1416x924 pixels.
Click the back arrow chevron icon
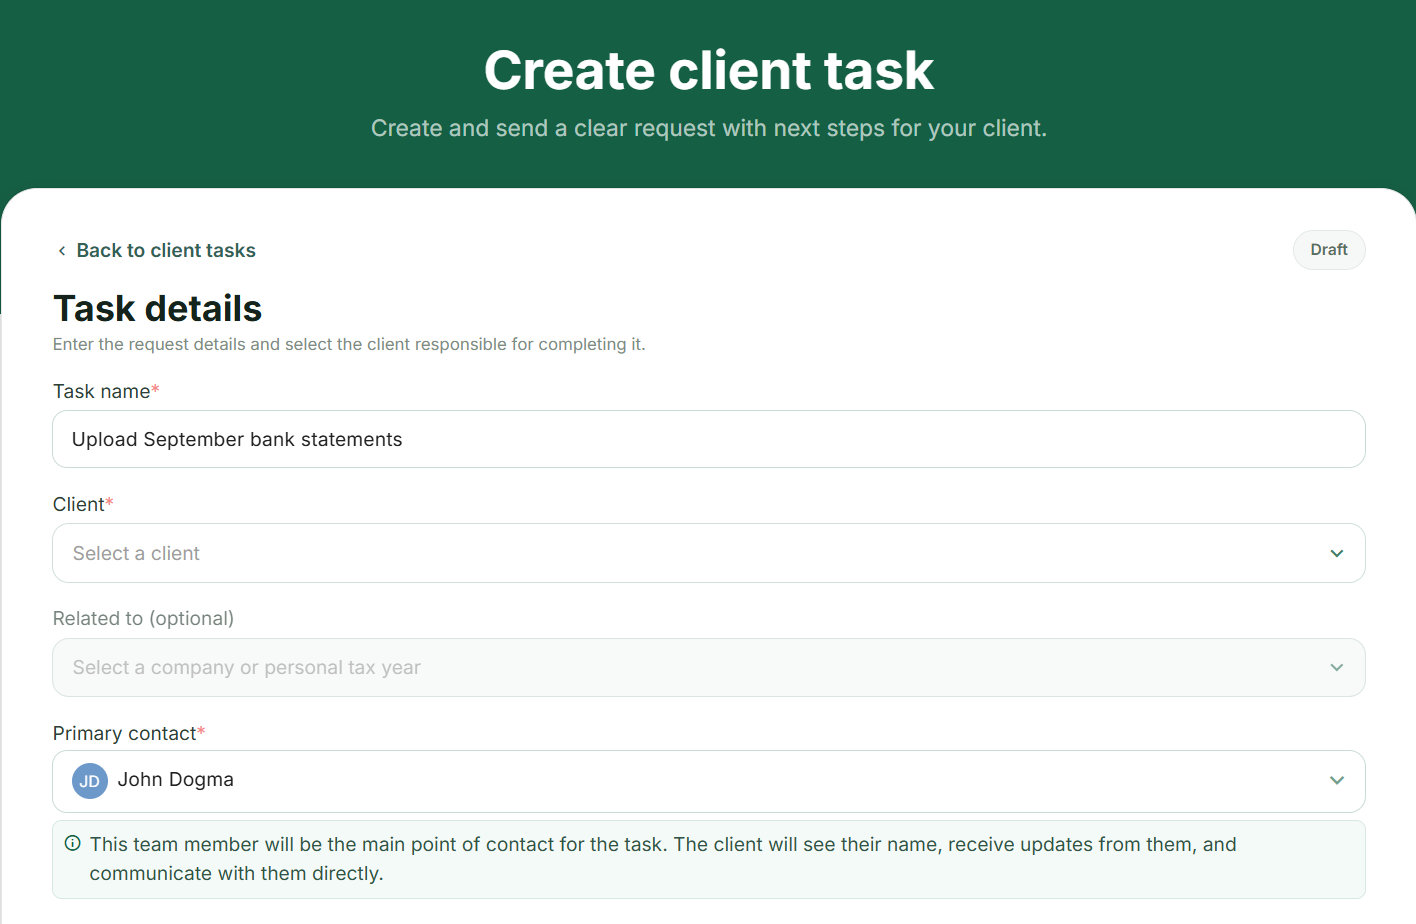[x=62, y=251]
